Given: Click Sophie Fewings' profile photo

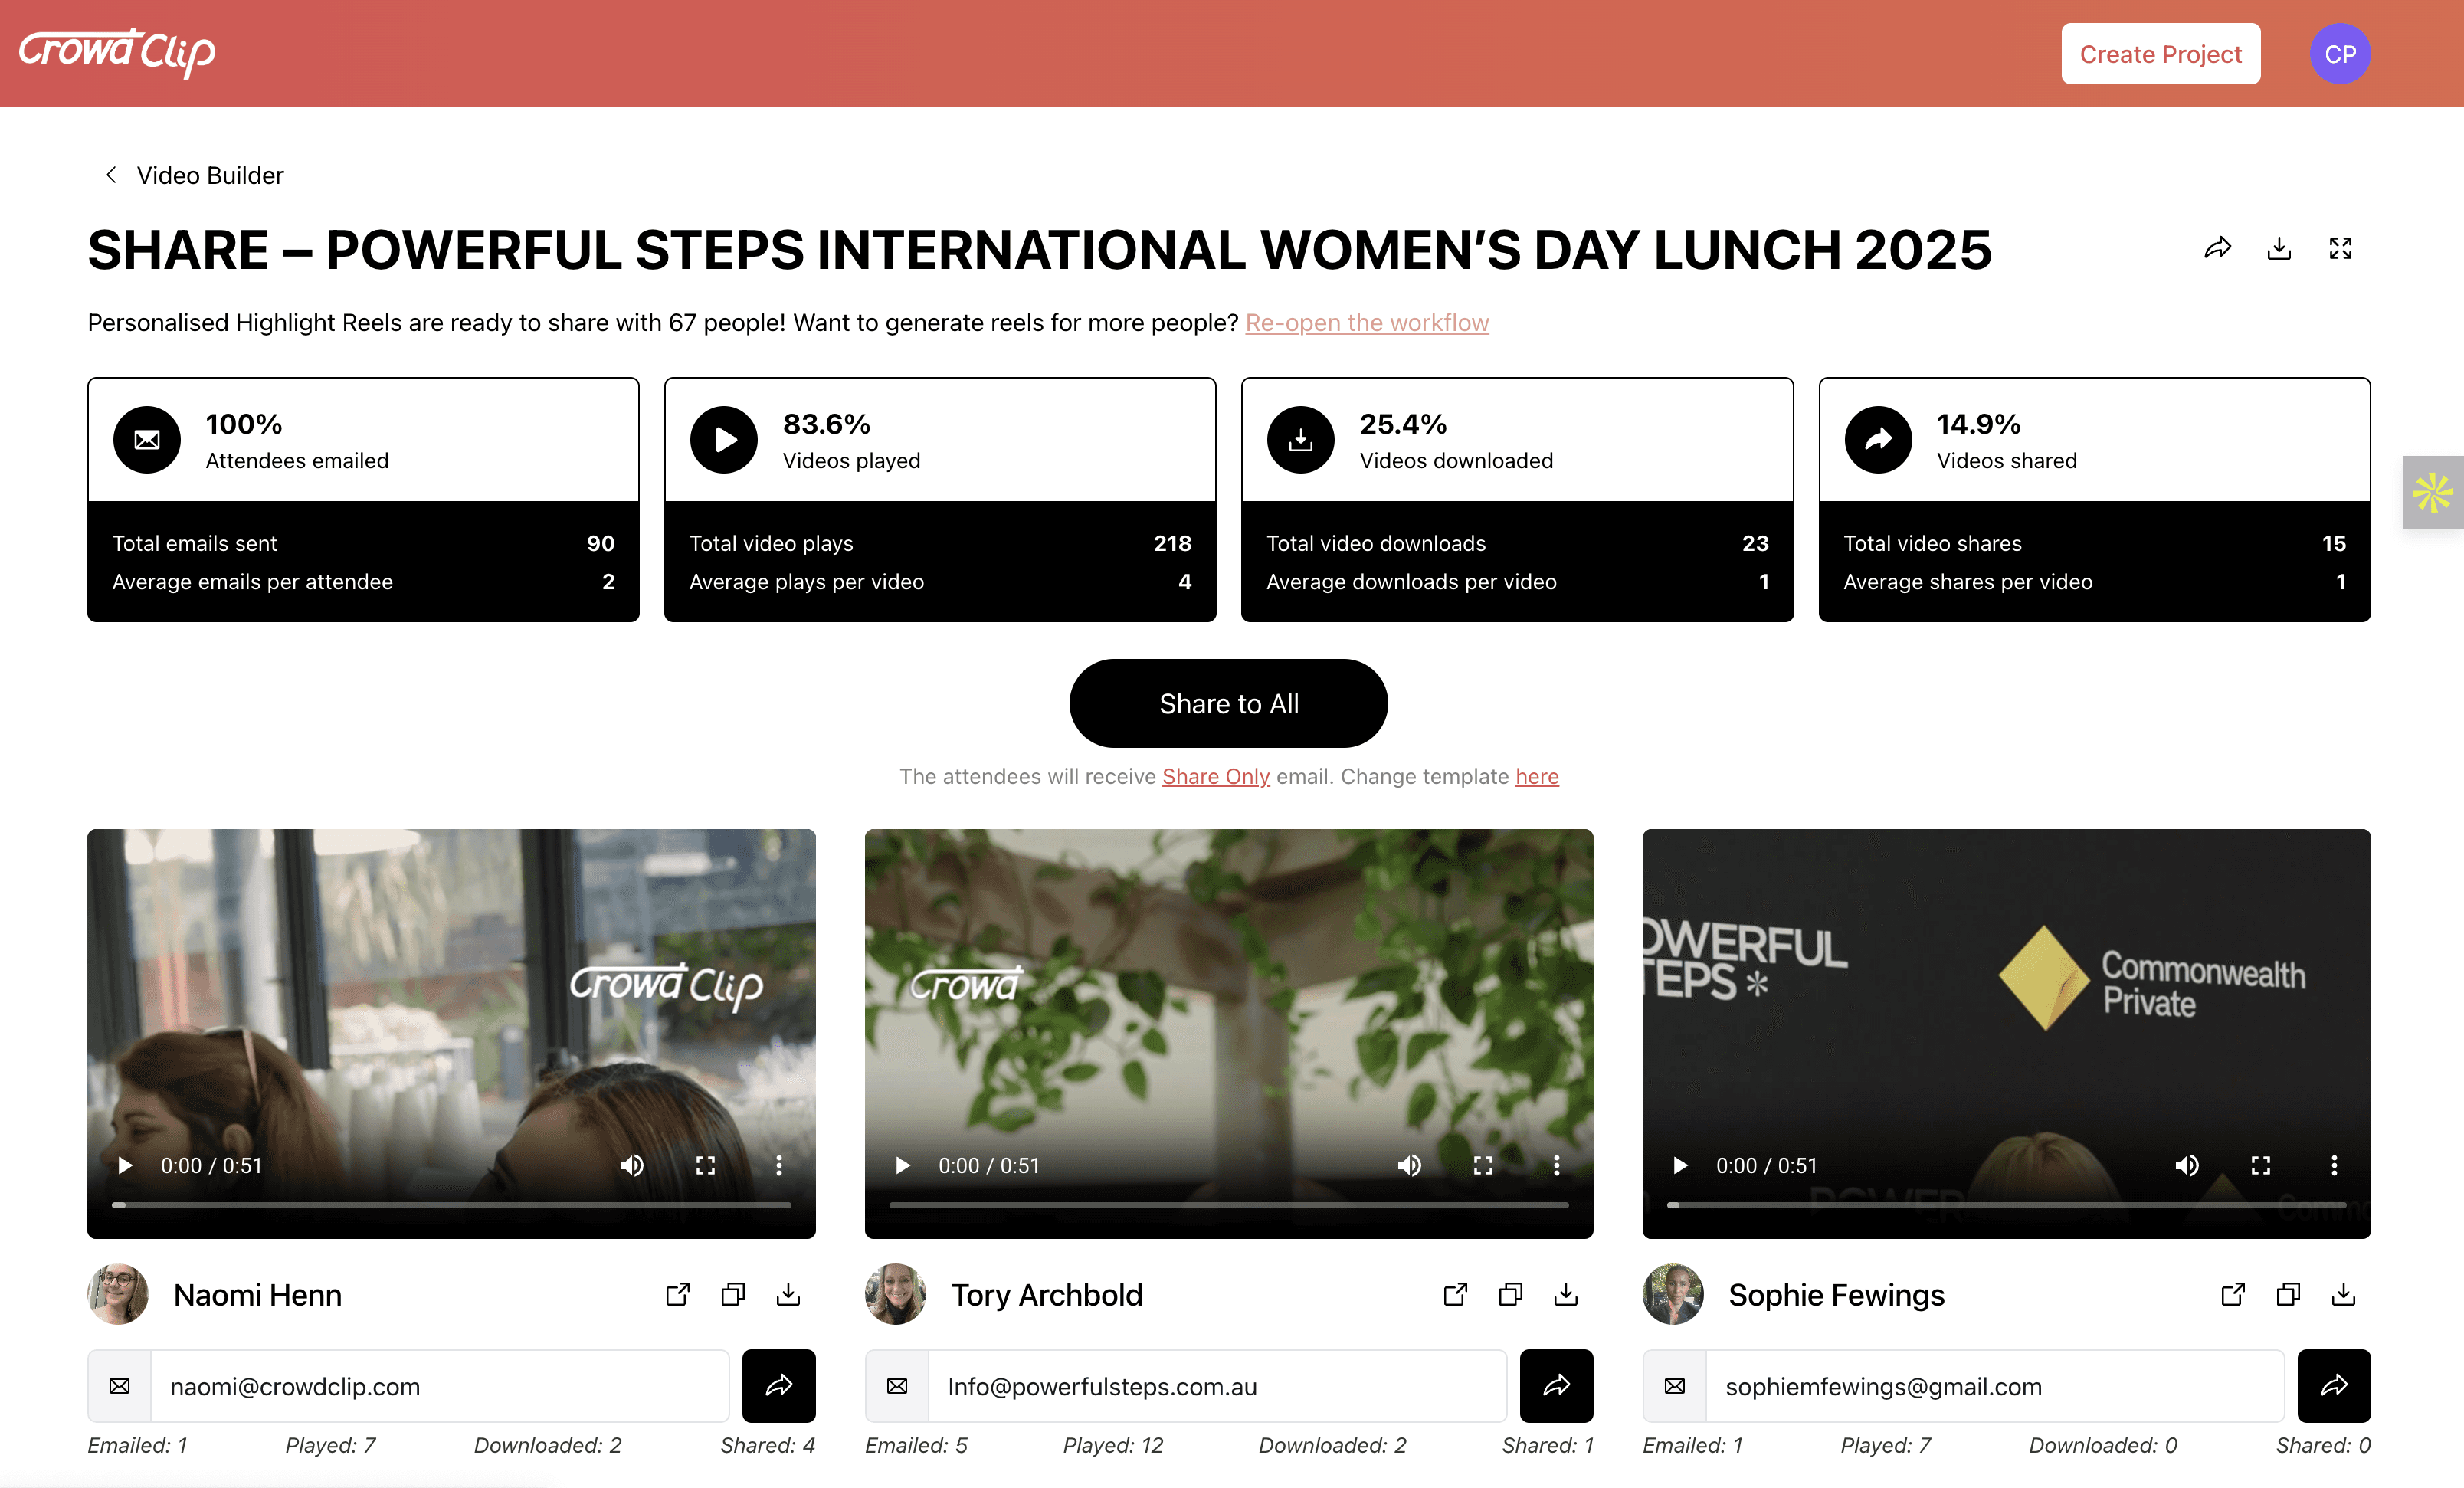Looking at the screenshot, I should tap(1673, 1294).
